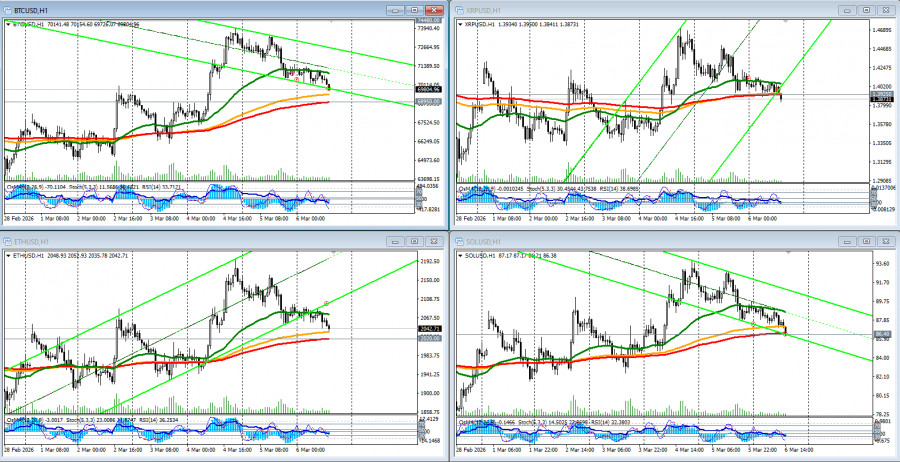Maximize the BTCUSD,H1 chart window
900x462 pixels.
(412, 9)
